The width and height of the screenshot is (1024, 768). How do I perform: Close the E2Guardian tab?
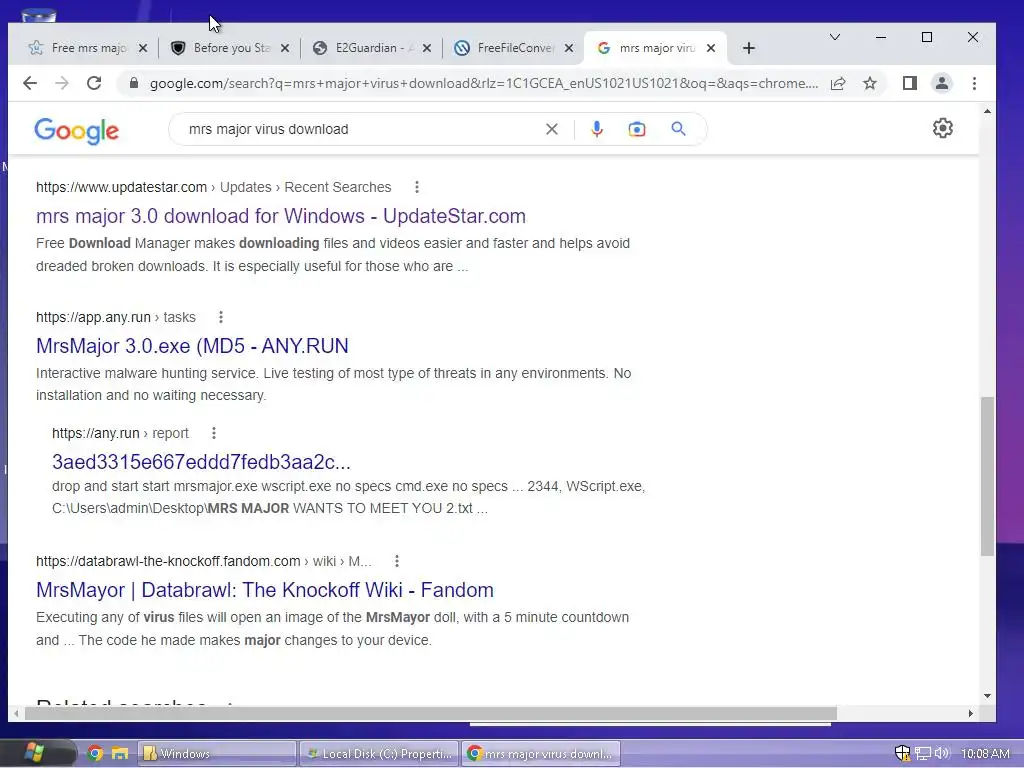(426, 48)
